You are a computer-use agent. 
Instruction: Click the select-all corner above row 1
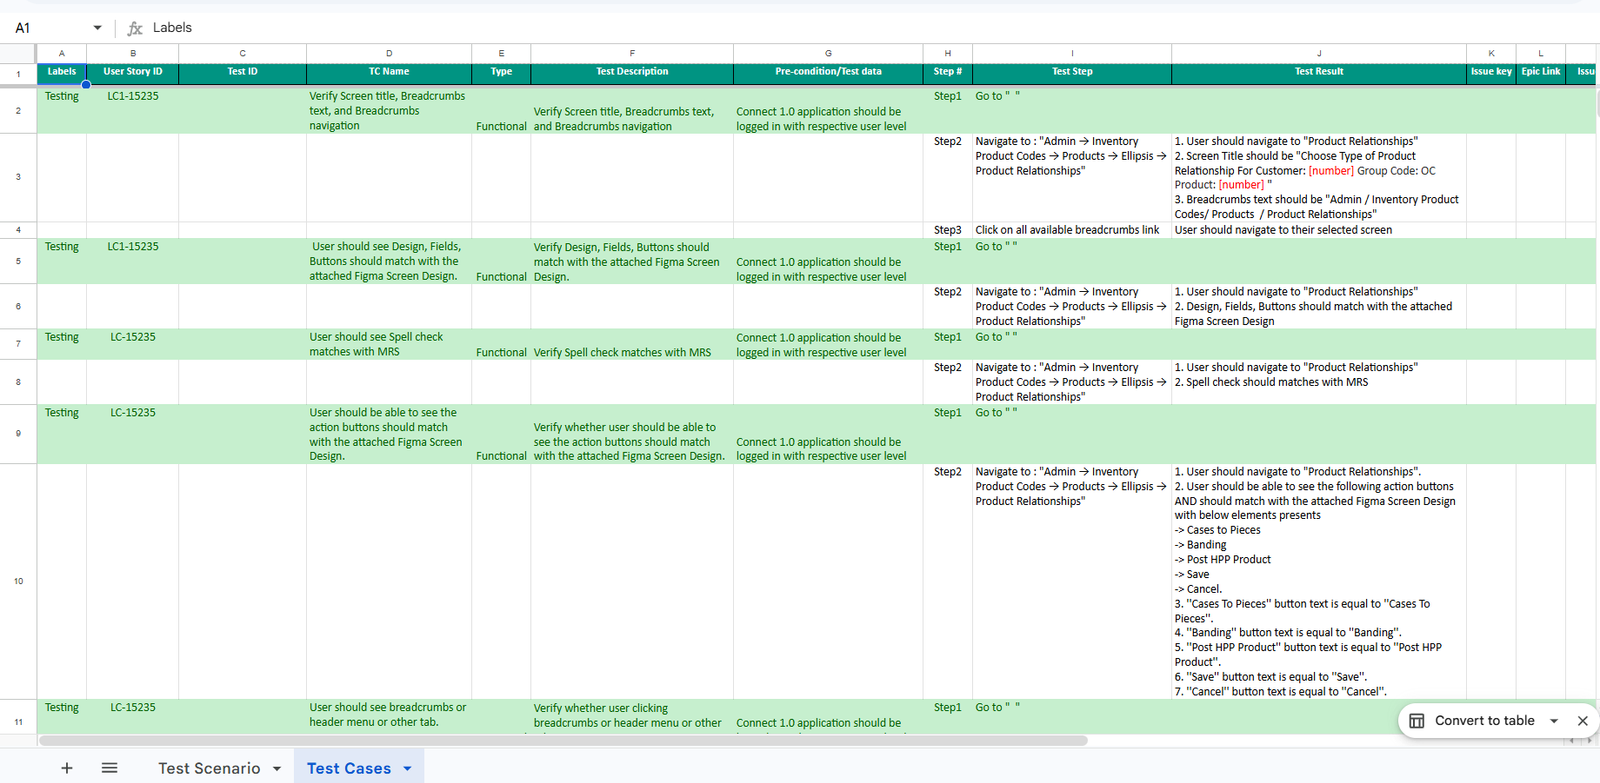pyautogui.click(x=18, y=53)
